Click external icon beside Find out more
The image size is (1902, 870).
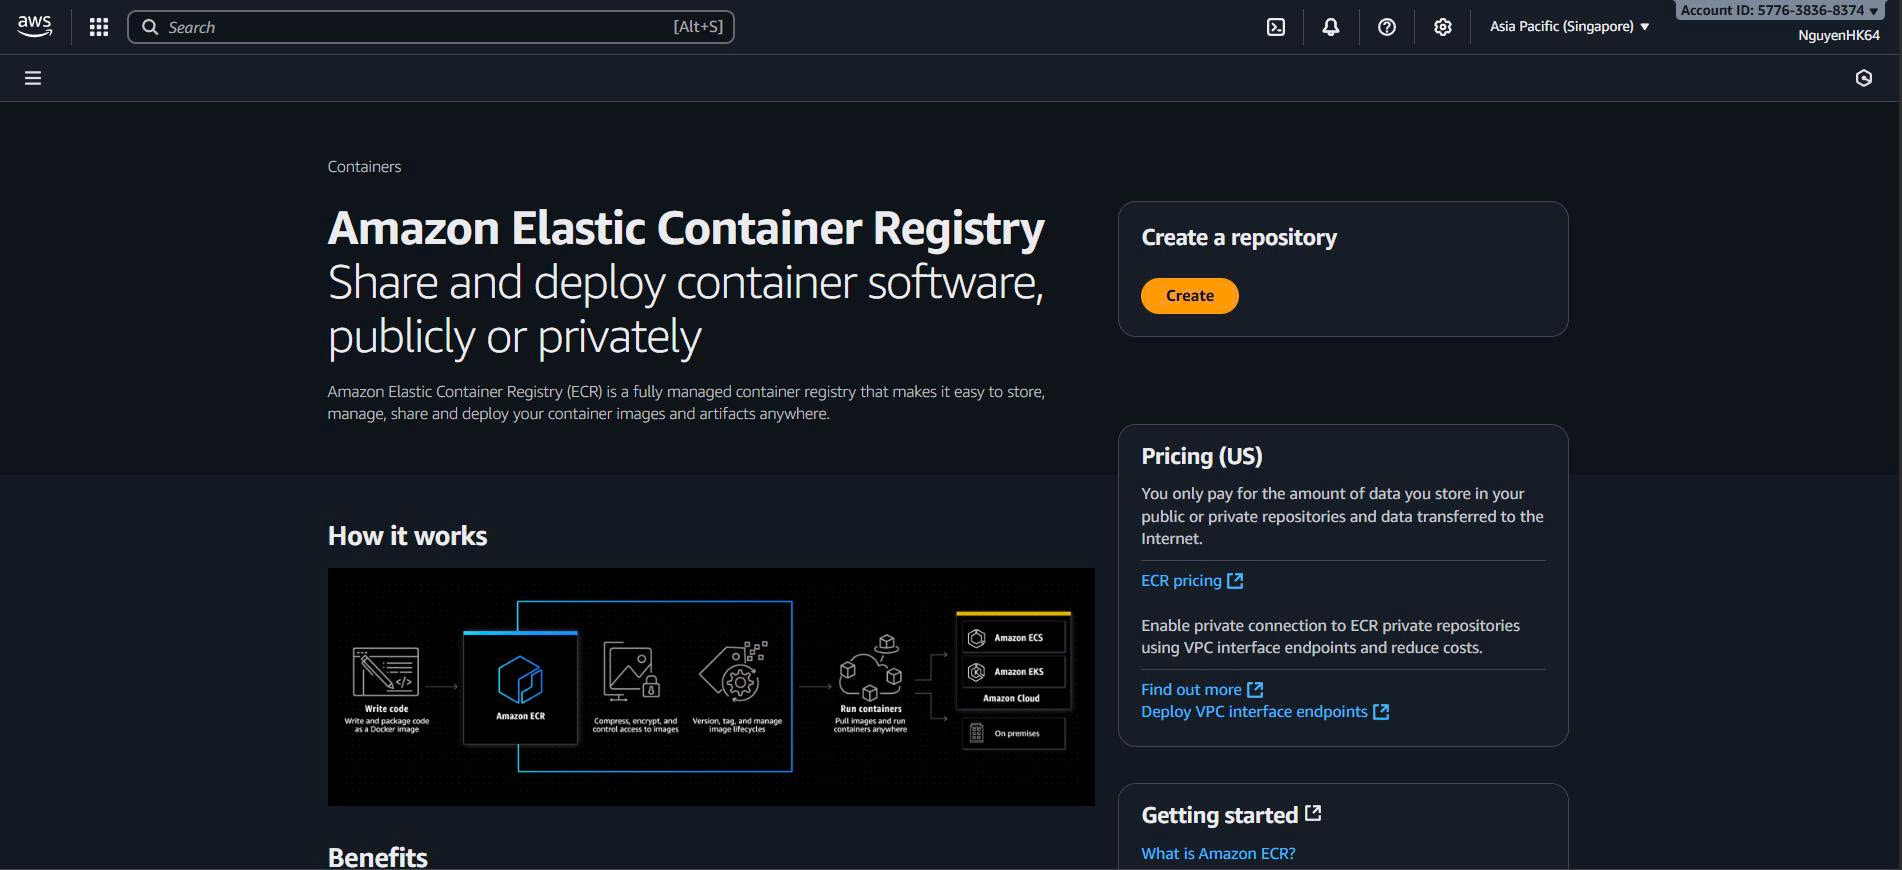point(1255,690)
